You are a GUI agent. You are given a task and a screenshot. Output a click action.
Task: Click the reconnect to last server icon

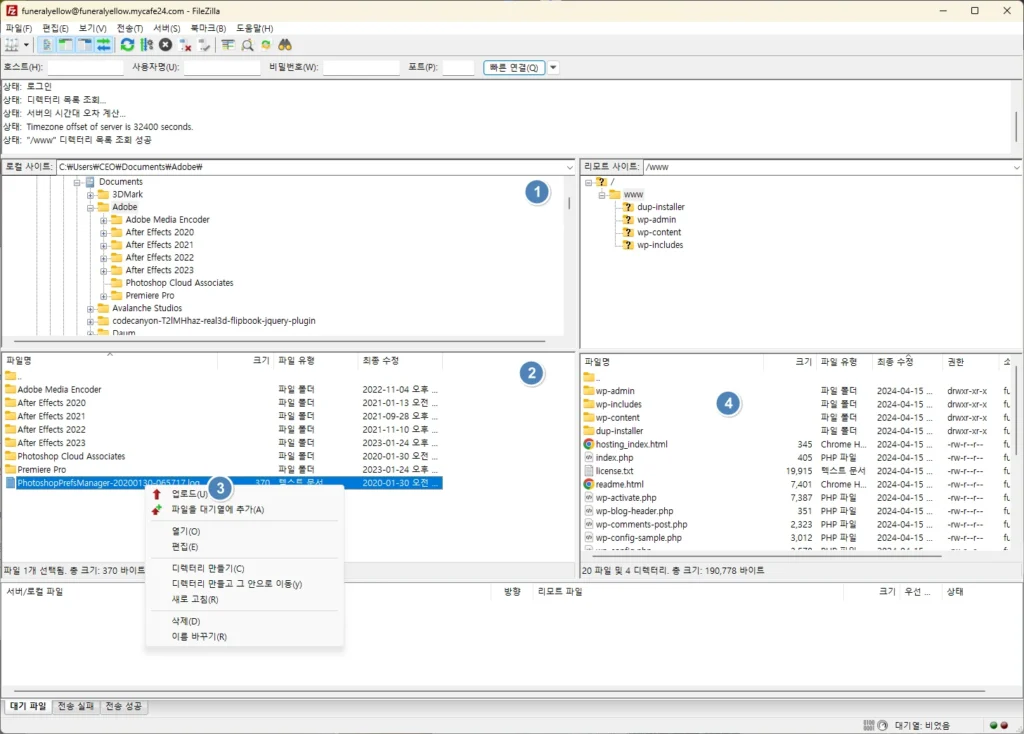click(204, 45)
